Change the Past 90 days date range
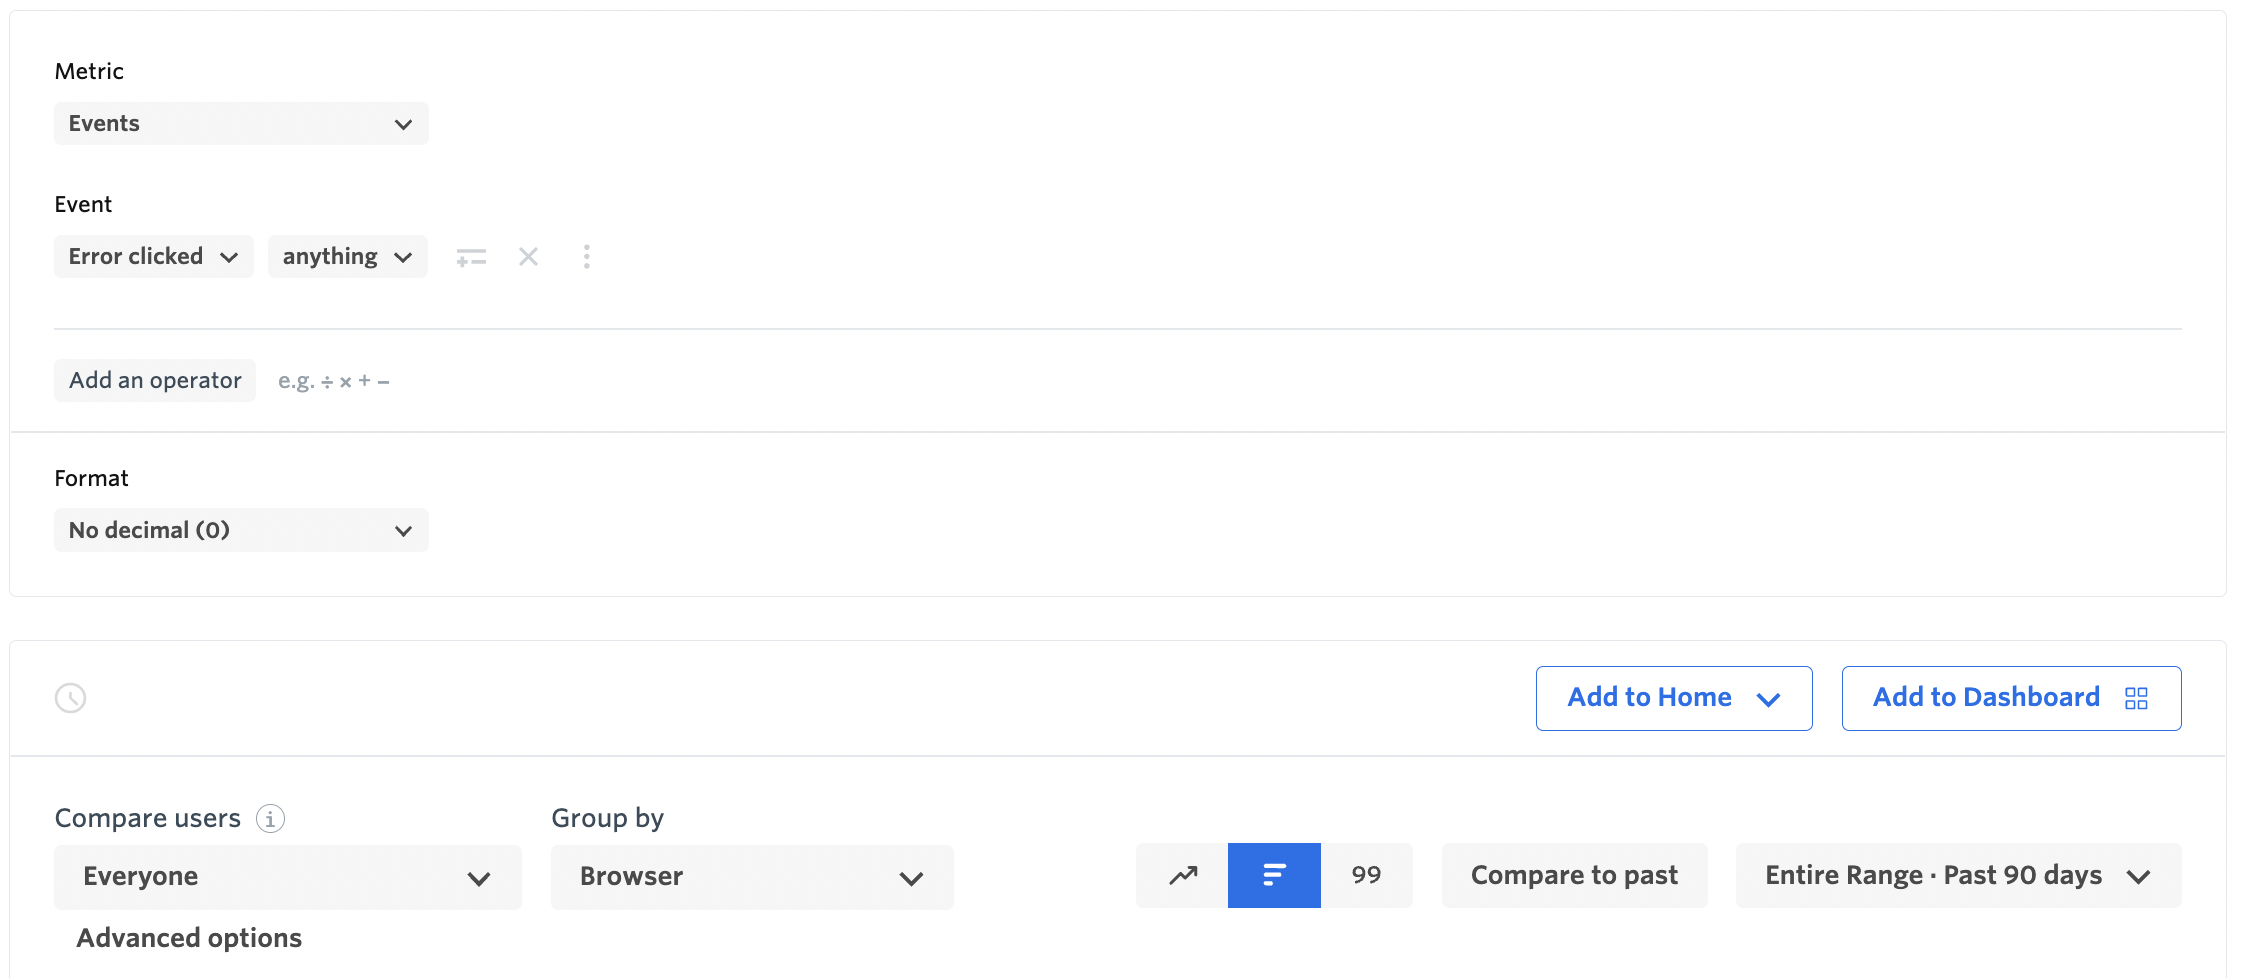Image resolution: width=2242 pixels, height=978 pixels. point(1957,875)
